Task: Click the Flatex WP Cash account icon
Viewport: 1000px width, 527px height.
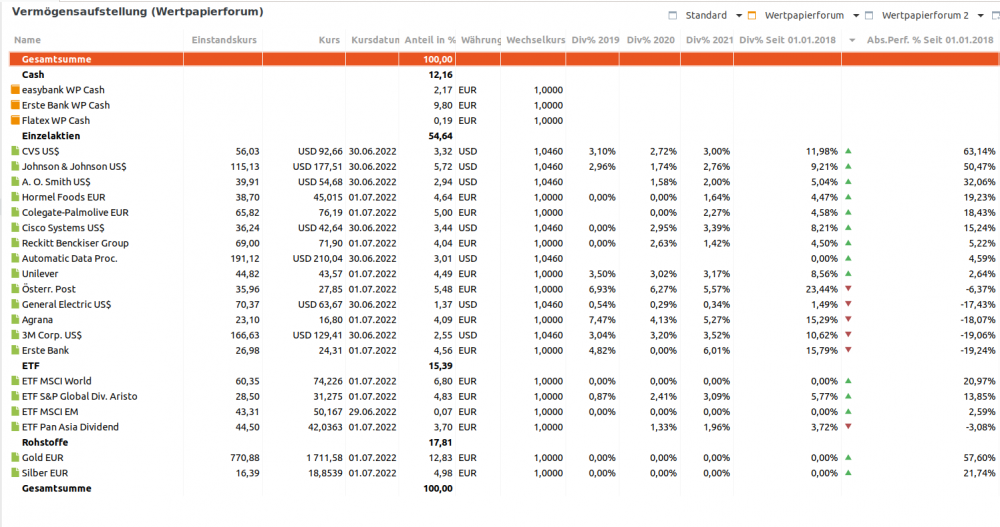Action: point(15,120)
